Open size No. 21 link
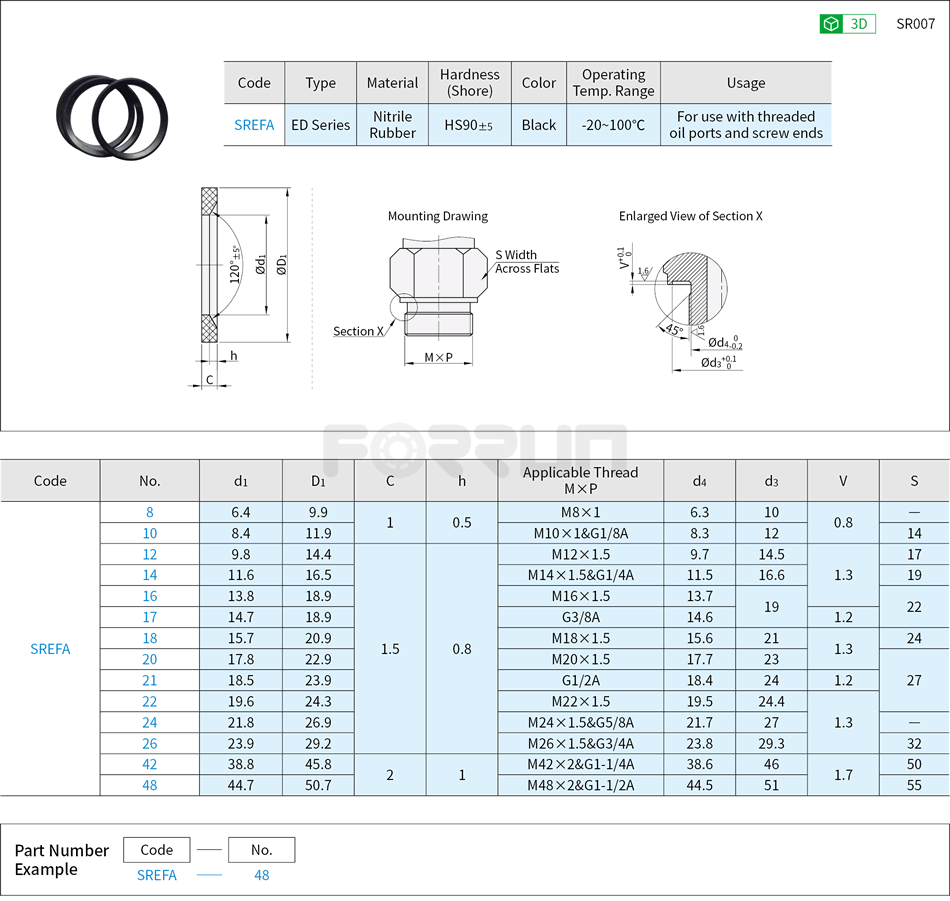 150,680
